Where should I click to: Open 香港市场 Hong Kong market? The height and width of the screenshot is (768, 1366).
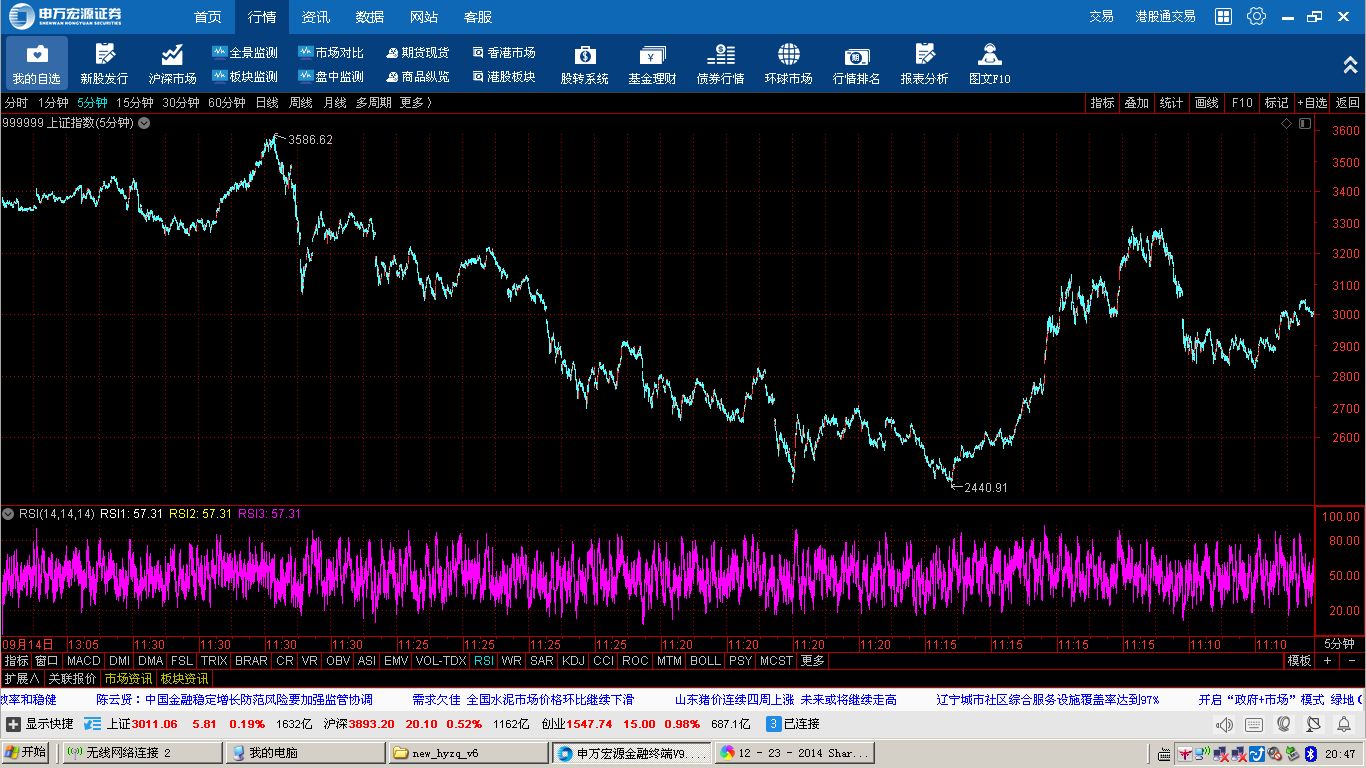tap(504, 53)
